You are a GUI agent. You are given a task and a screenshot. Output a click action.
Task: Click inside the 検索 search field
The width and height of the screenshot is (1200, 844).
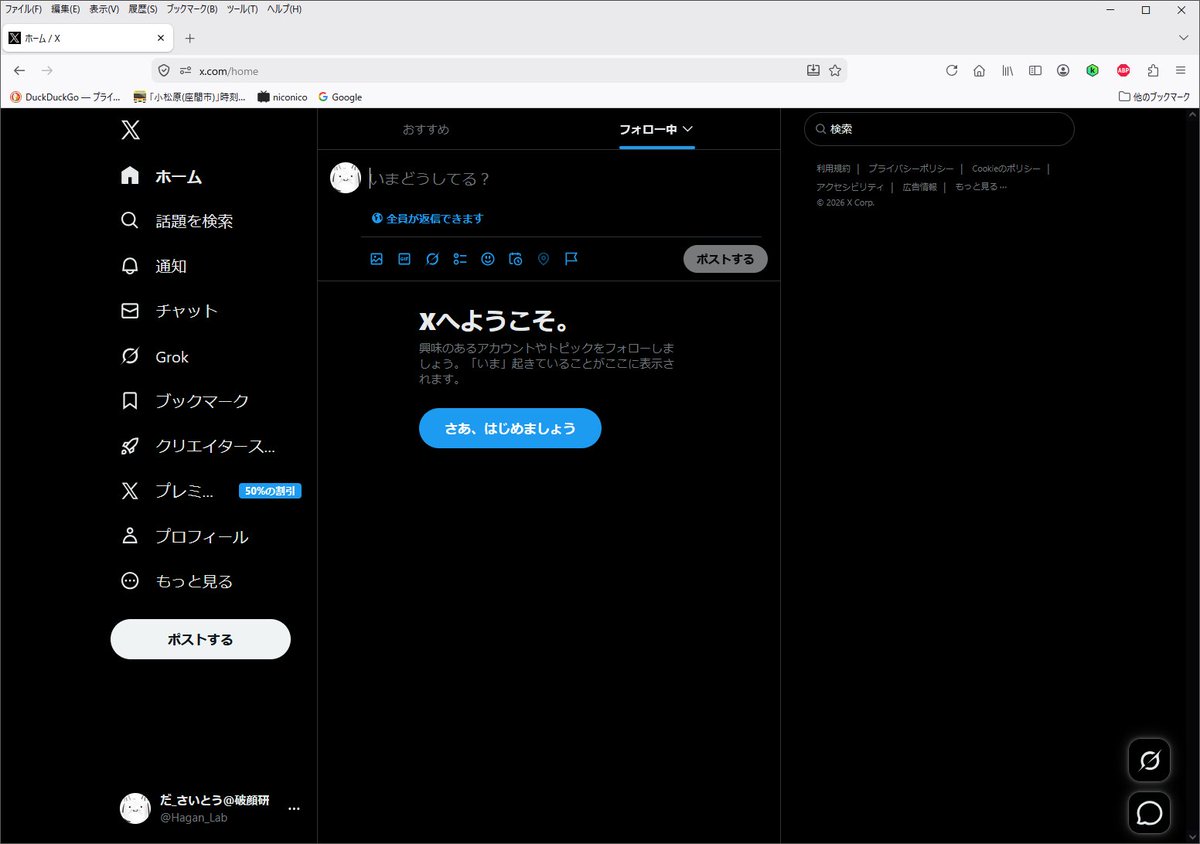click(938, 129)
